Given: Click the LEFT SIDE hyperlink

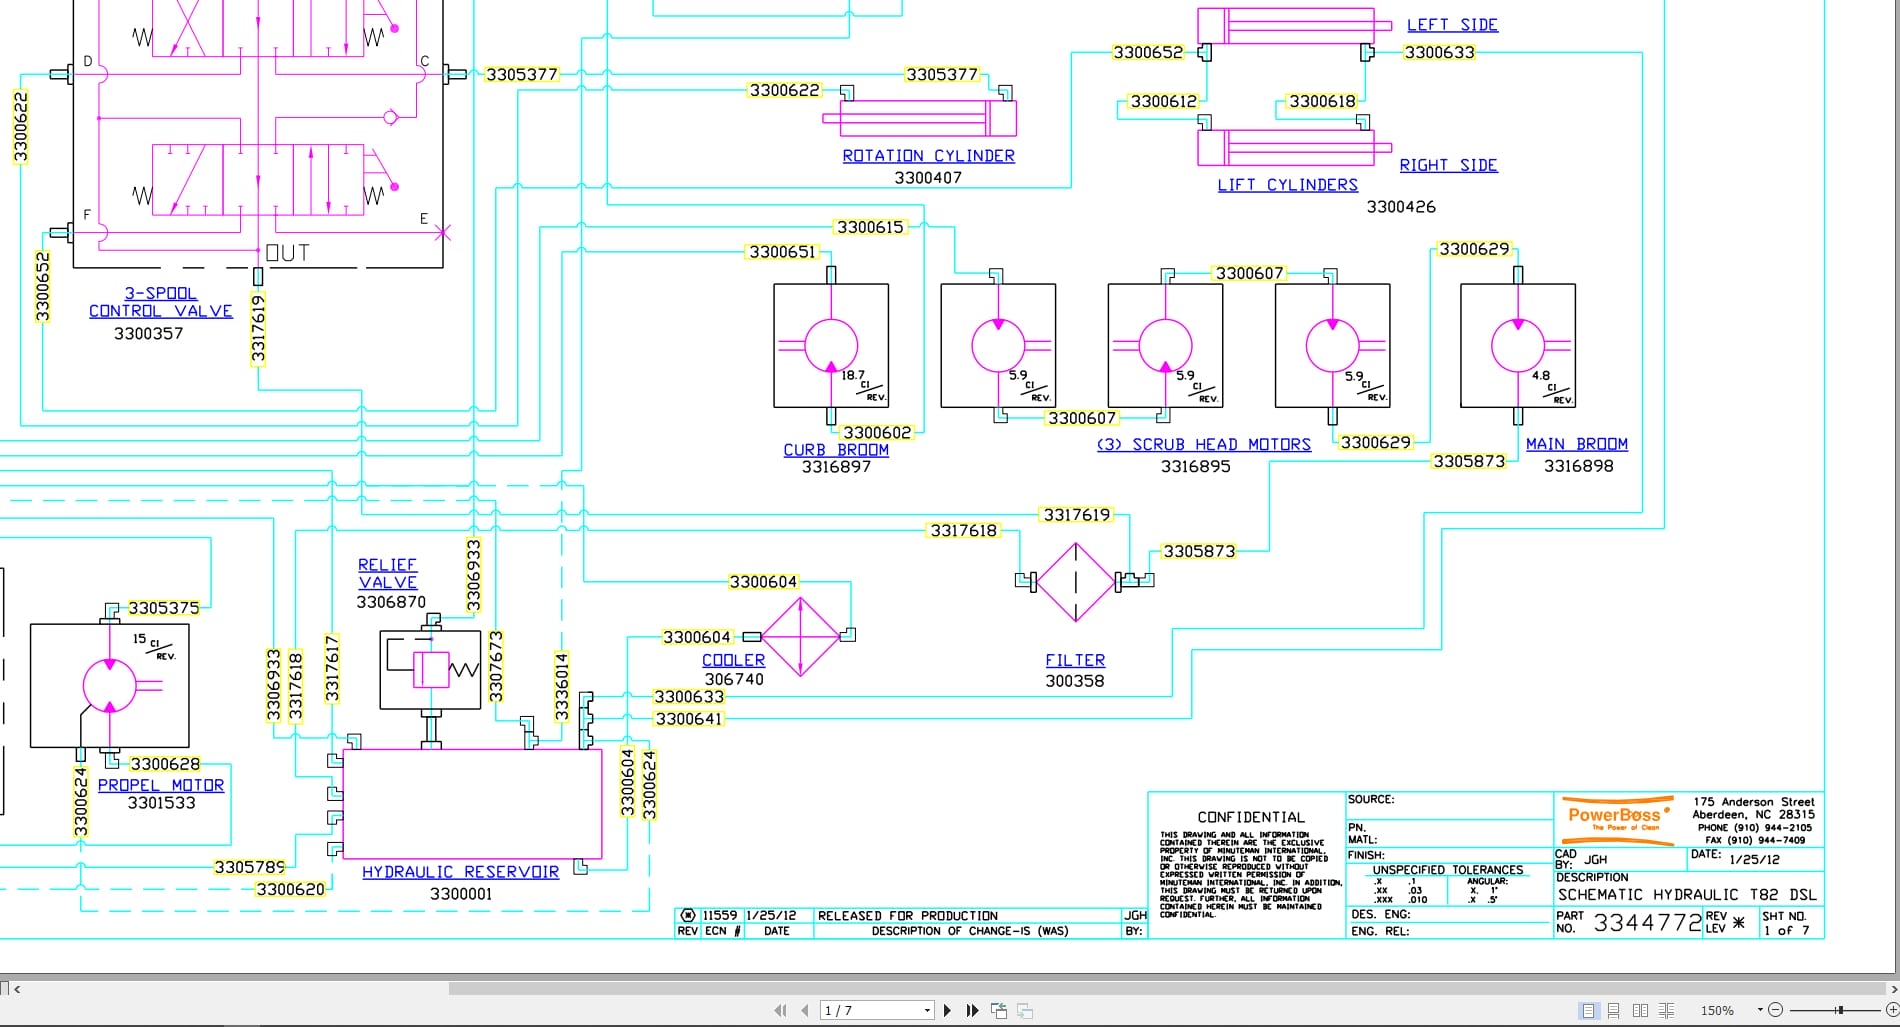Looking at the screenshot, I should (1451, 24).
